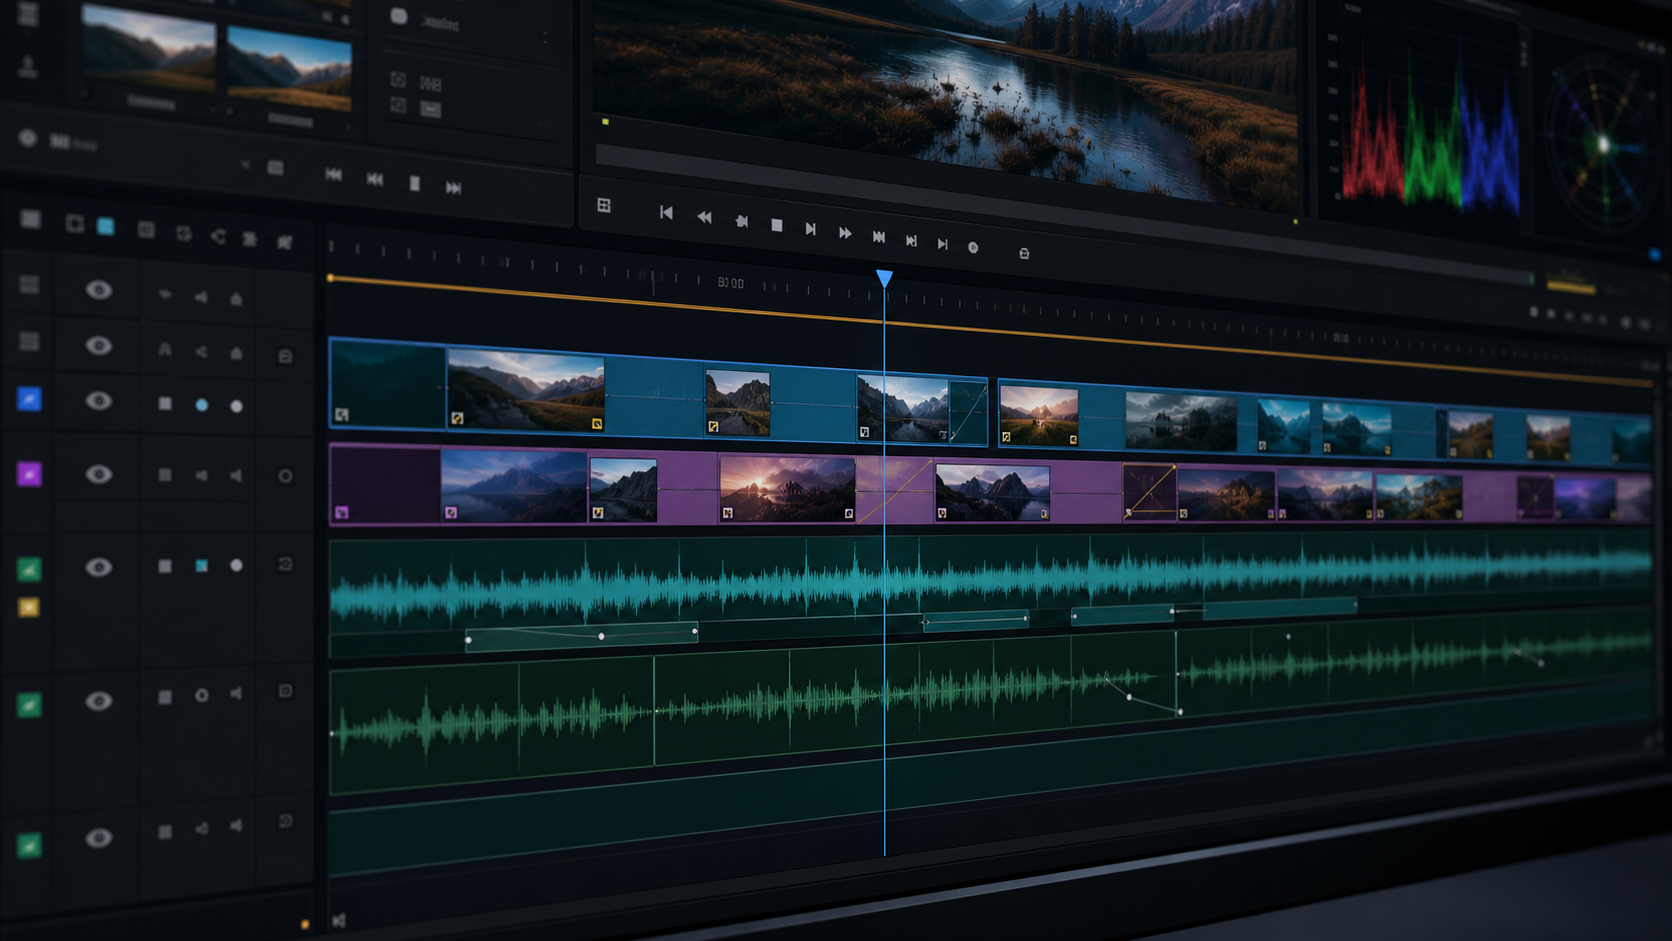Toggle the loop icon at transport's far right
The width and height of the screenshot is (1672, 941).
tap(1024, 254)
